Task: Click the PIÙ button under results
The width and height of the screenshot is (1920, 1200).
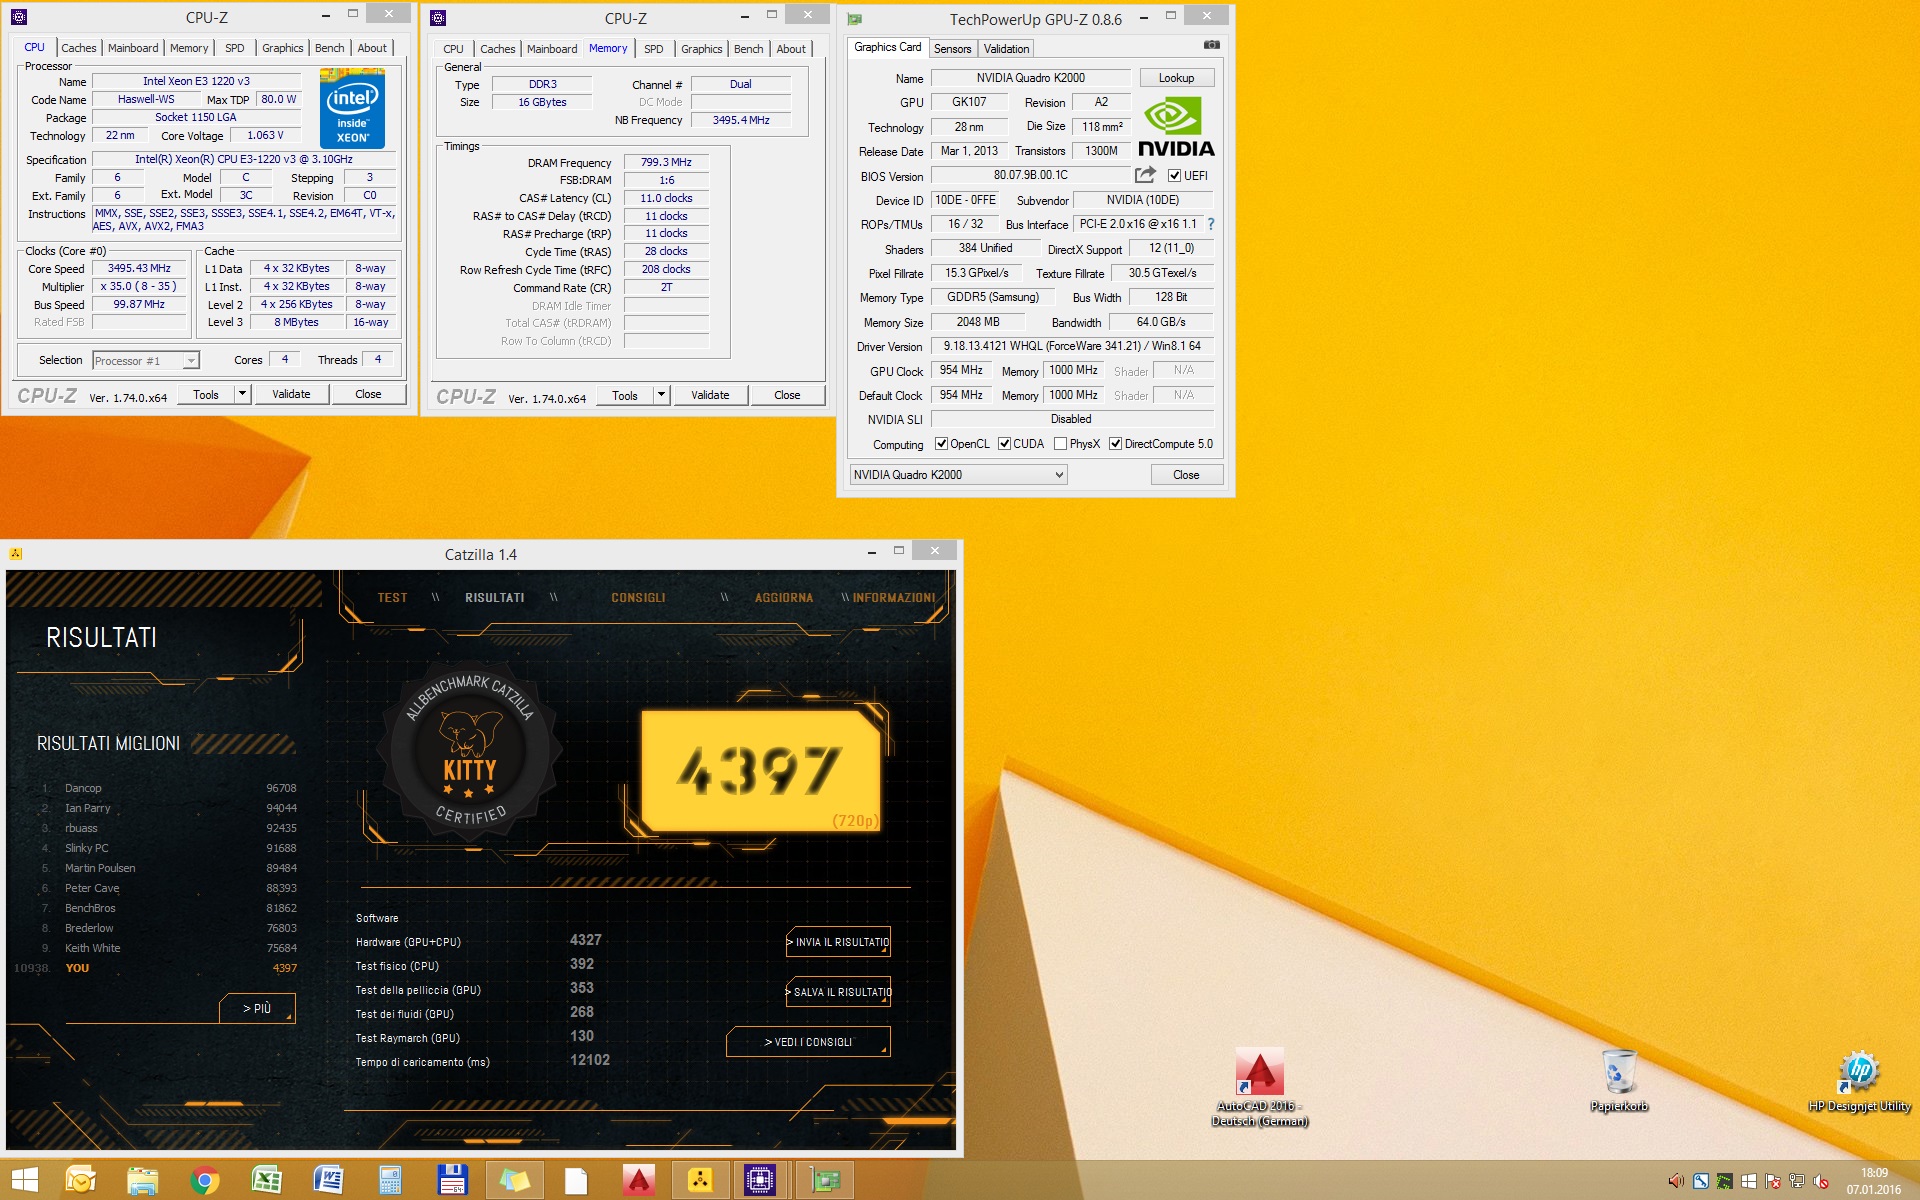Action: (257, 1008)
